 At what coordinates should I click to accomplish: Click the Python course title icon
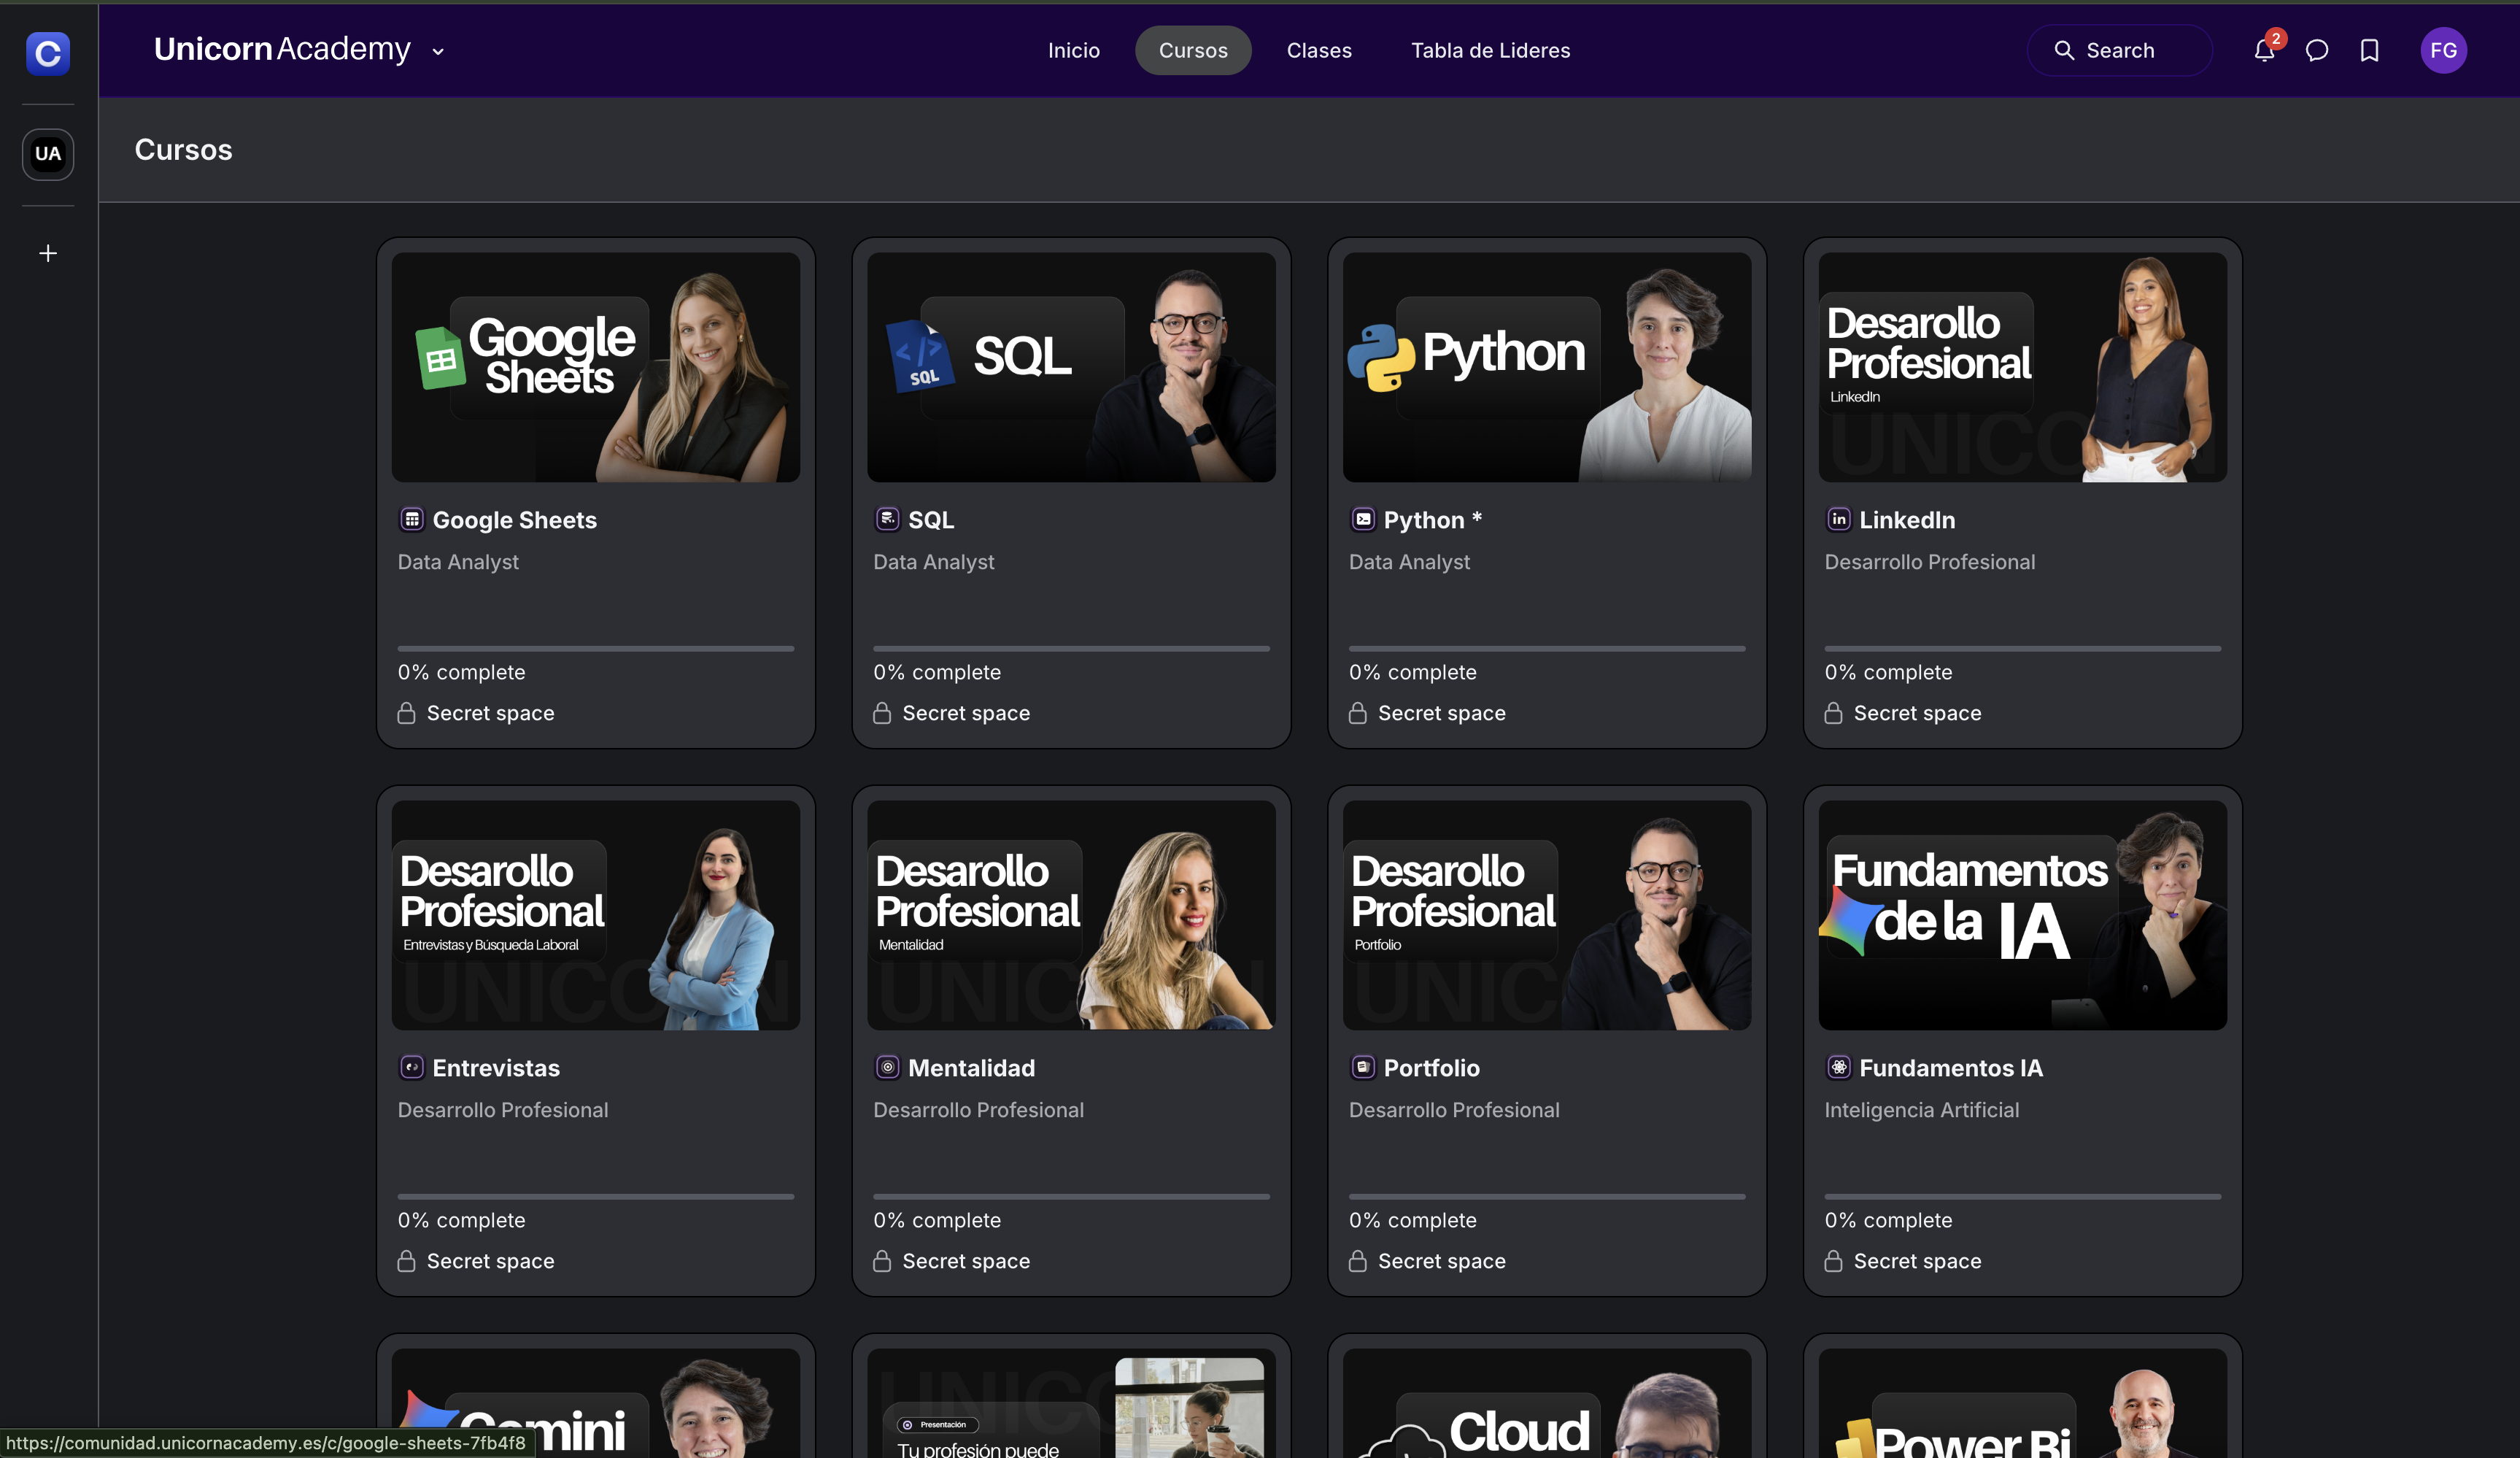coord(1363,519)
